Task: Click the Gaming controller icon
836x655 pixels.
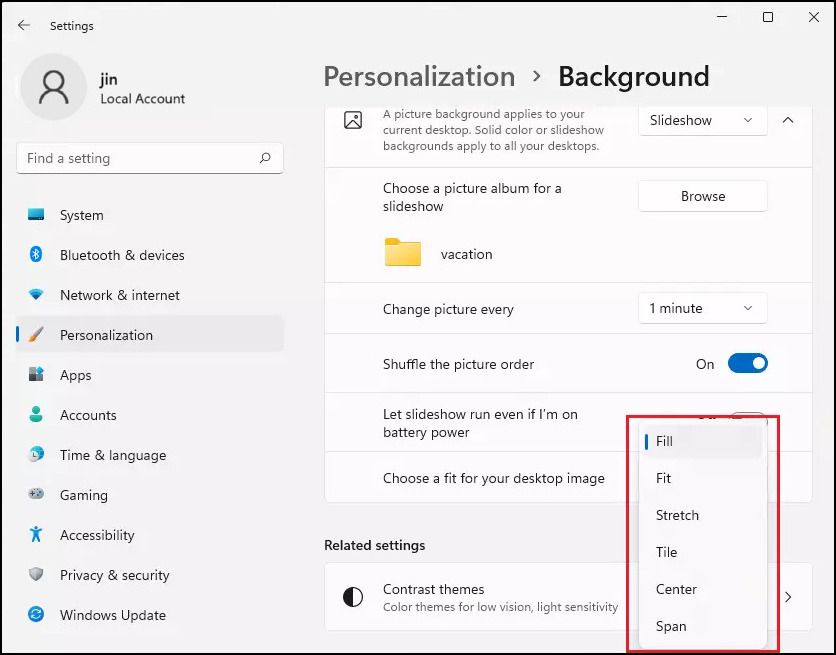Action: (x=36, y=494)
